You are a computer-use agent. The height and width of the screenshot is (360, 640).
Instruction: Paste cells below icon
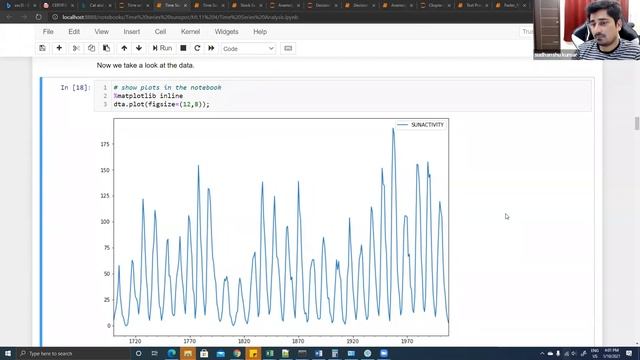106,48
